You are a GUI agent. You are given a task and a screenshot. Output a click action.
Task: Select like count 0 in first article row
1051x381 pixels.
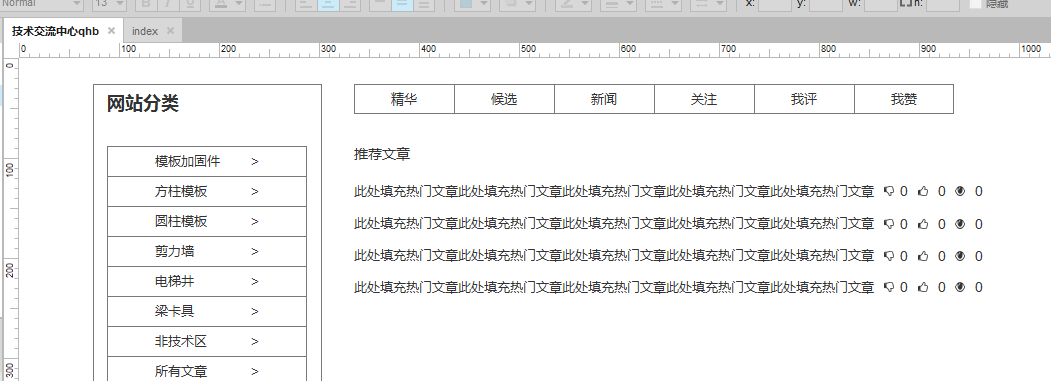pyautogui.click(x=942, y=192)
